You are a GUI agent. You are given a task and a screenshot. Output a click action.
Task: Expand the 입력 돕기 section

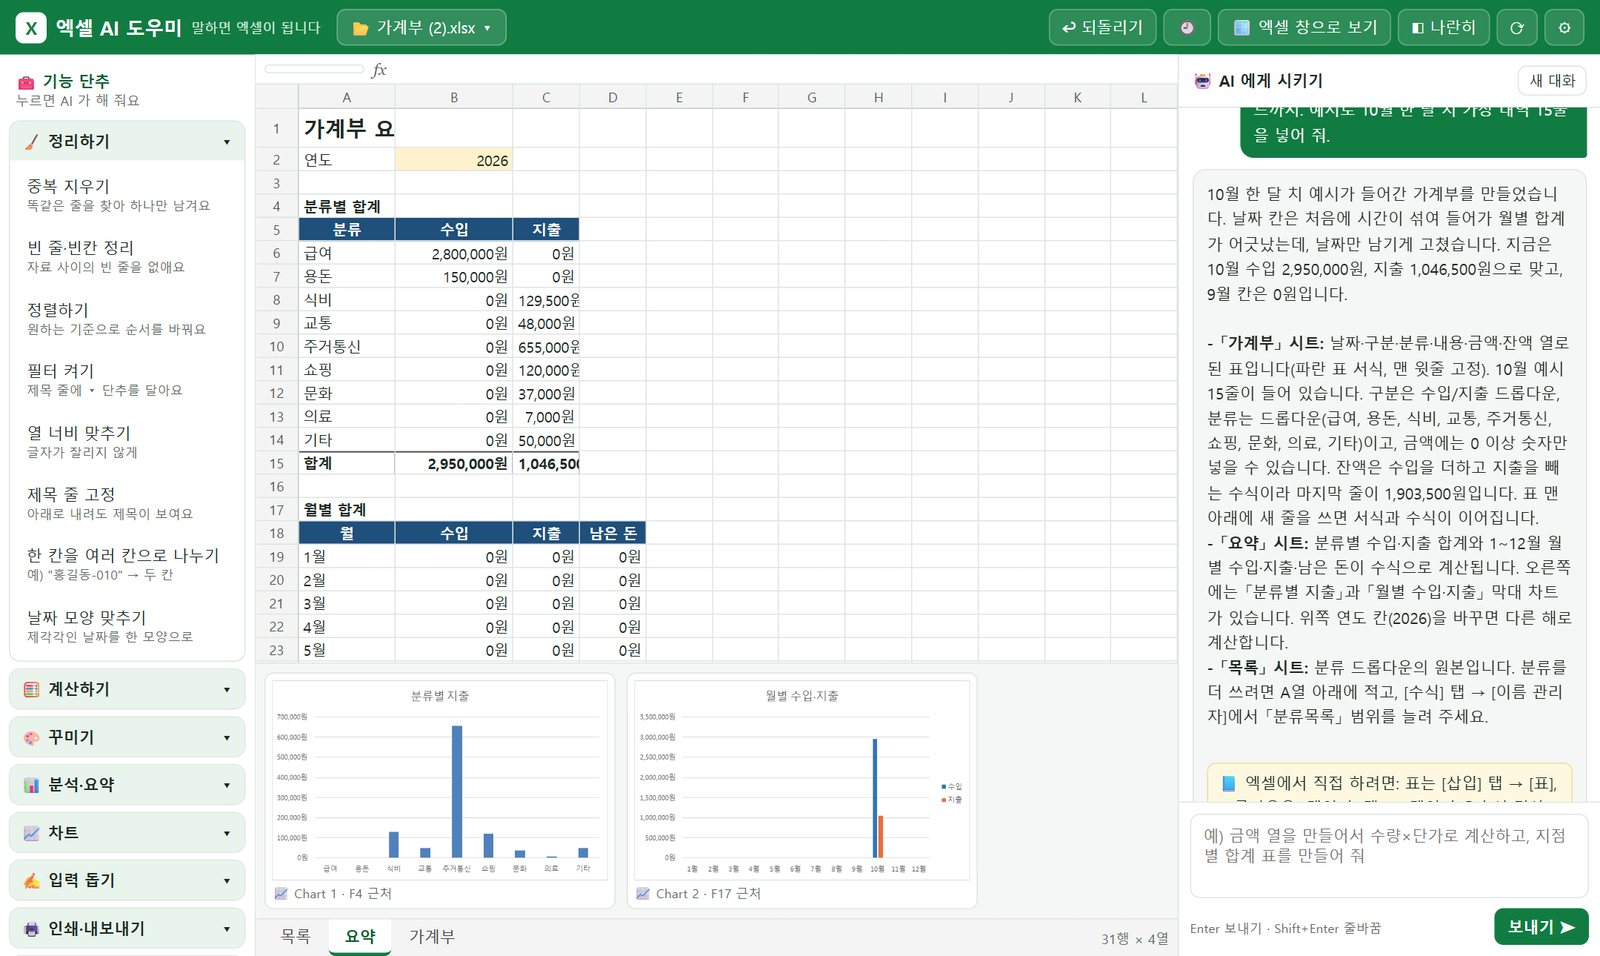click(127, 880)
